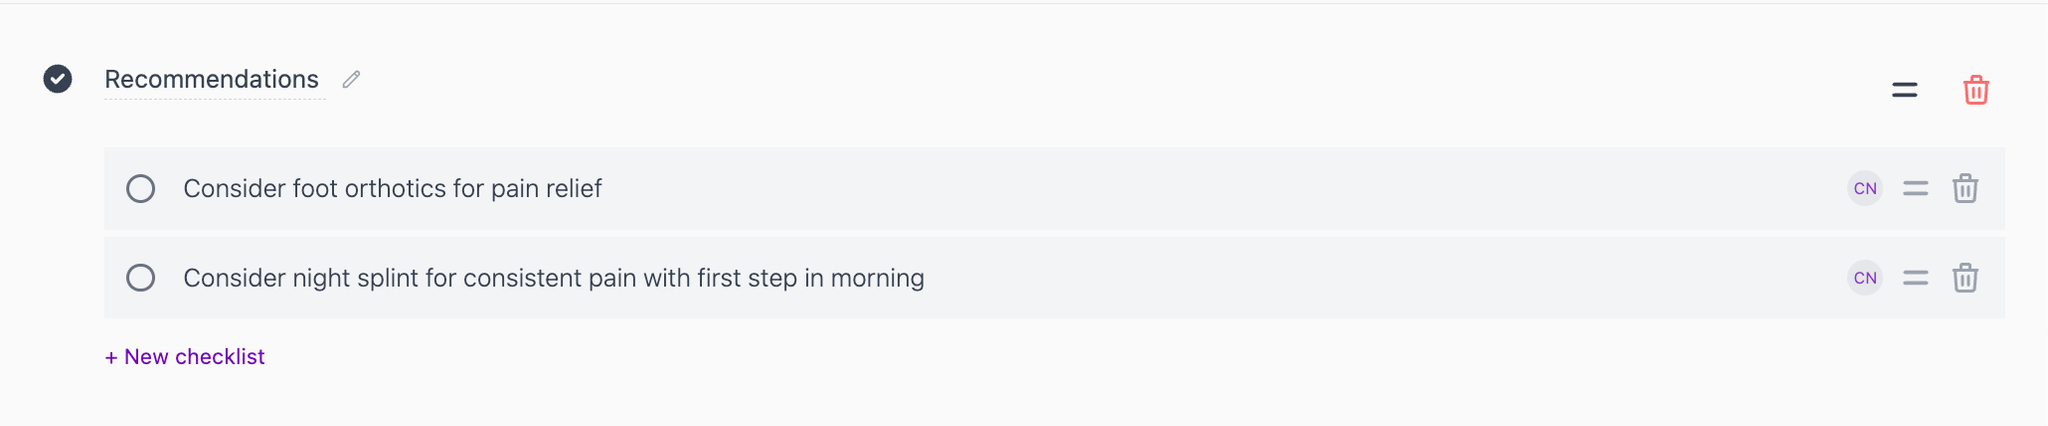Uncheck the Recommendations checklist completed circle
2048x426 pixels.
coord(58,79)
